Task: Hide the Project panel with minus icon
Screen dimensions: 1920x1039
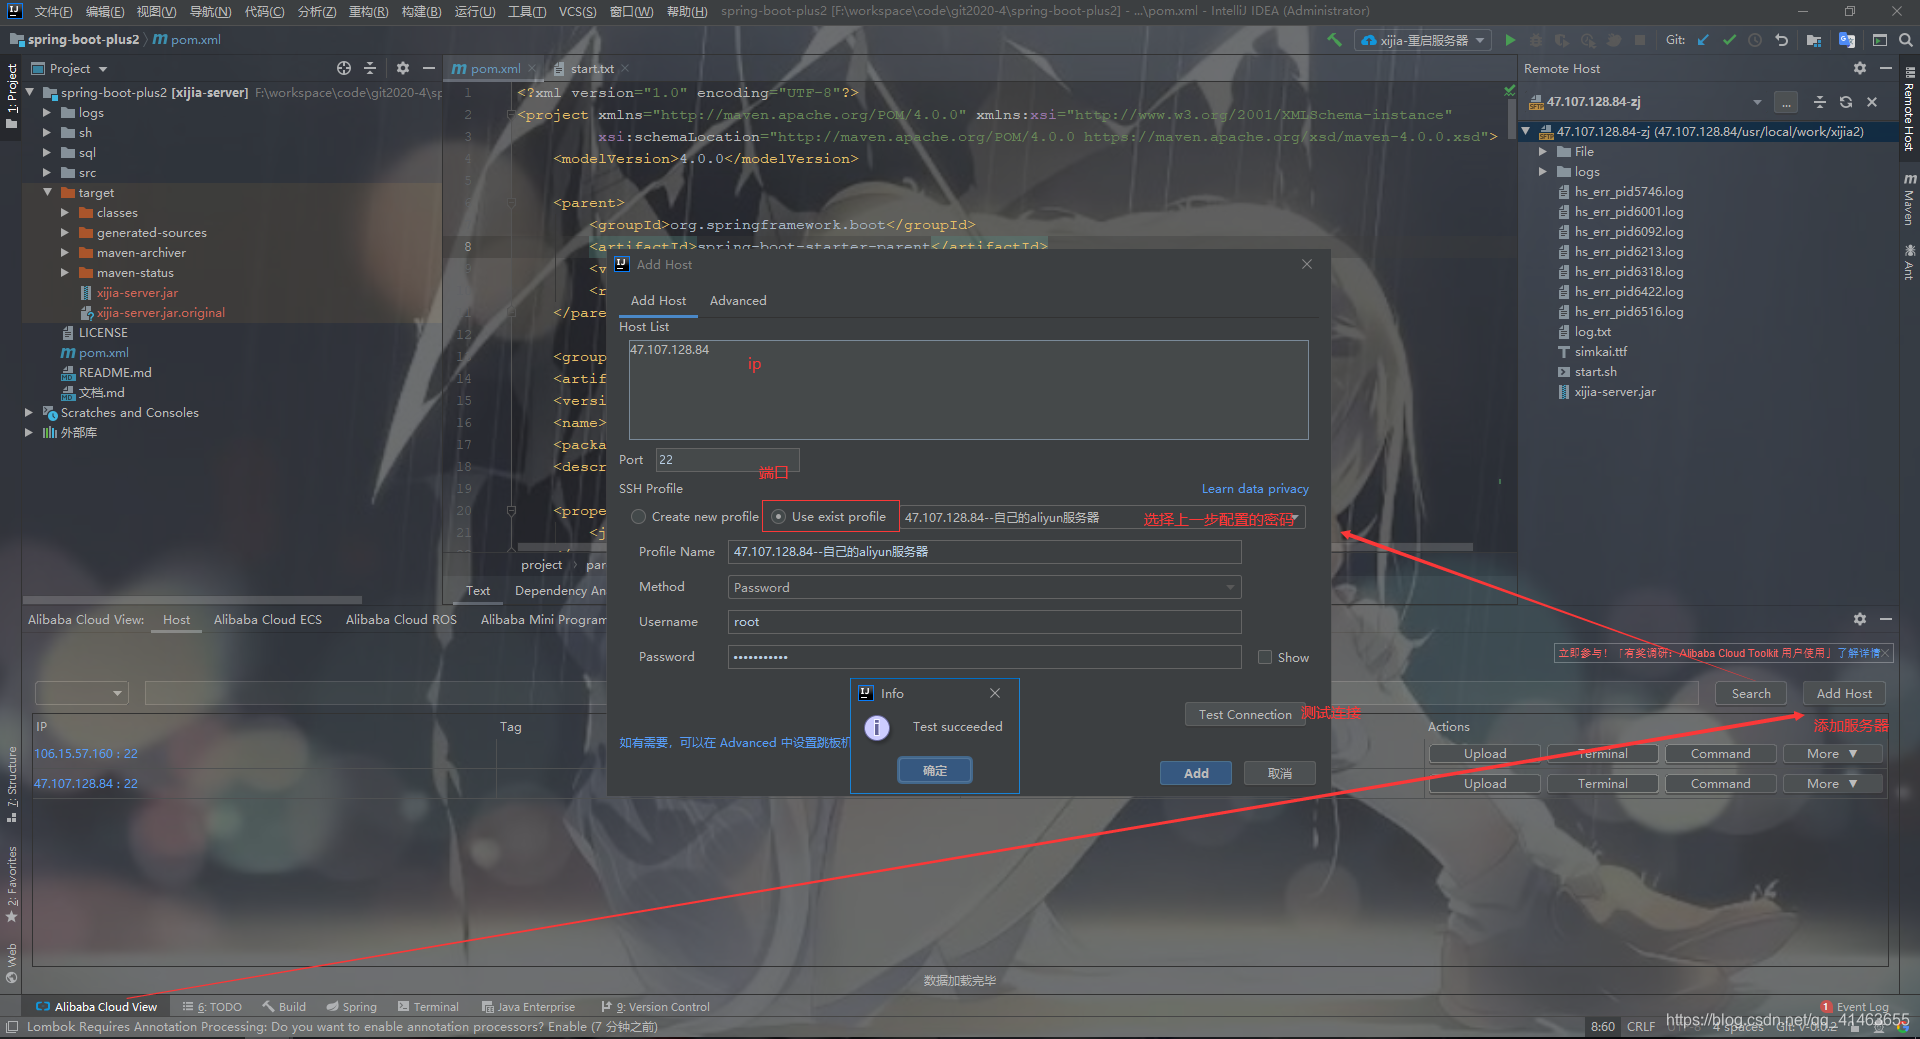Action: pyautogui.click(x=429, y=68)
